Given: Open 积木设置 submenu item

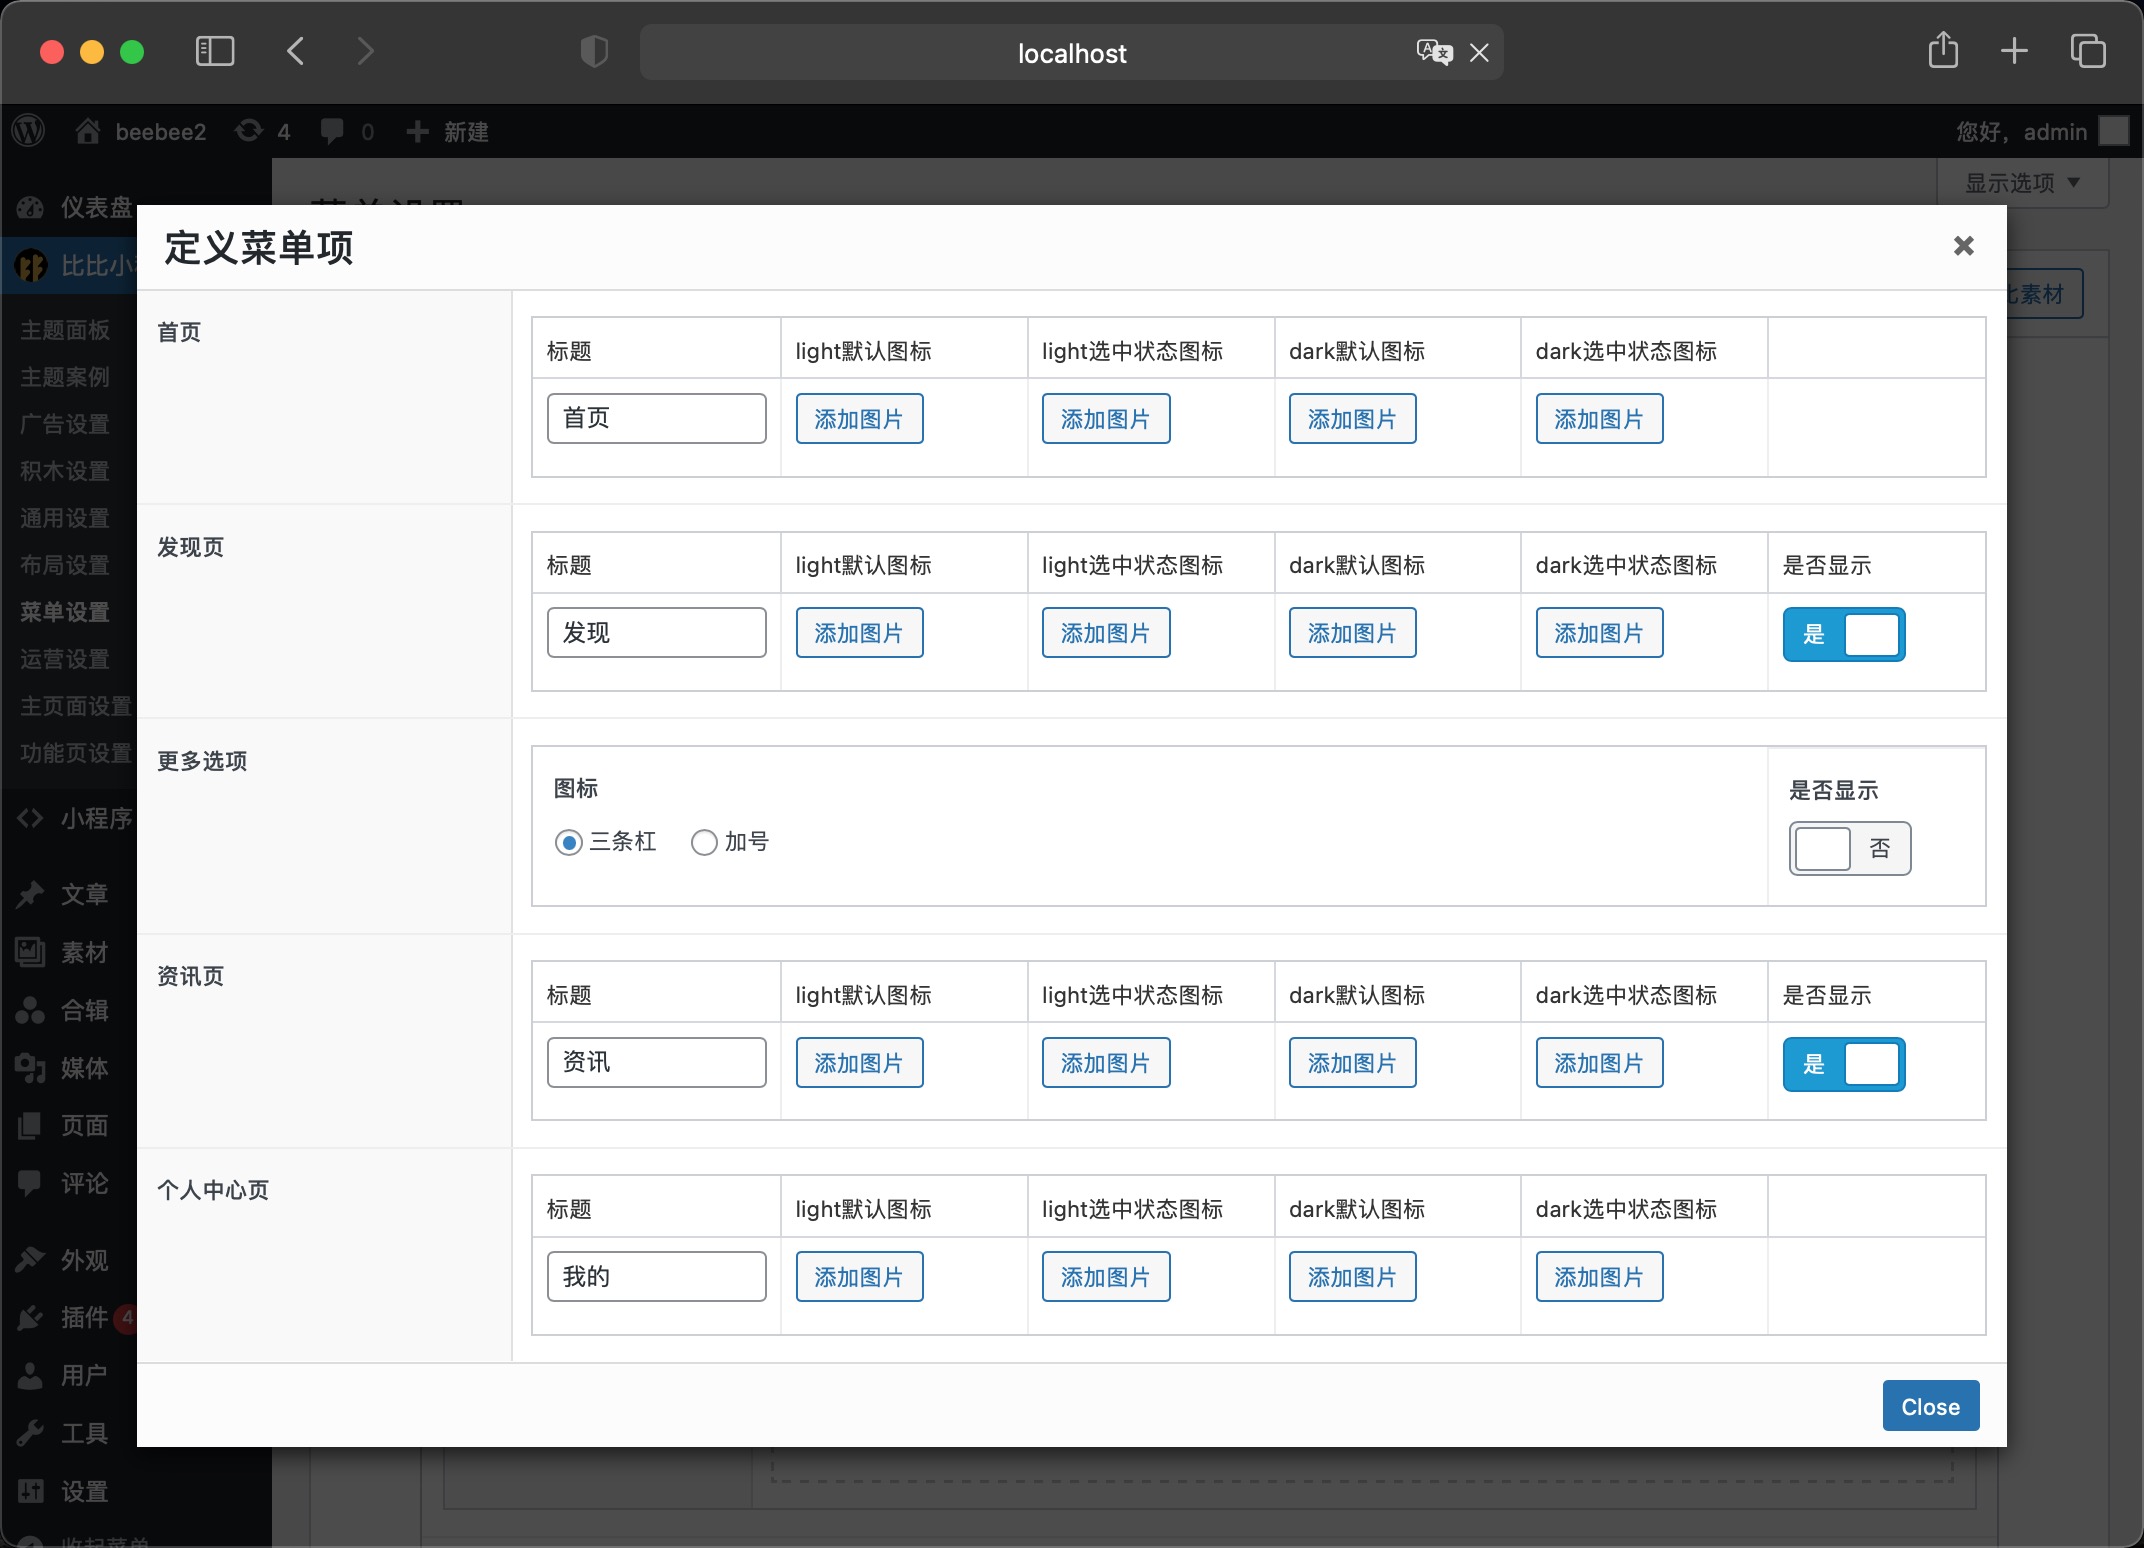Looking at the screenshot, I should (x=65, y=471).
